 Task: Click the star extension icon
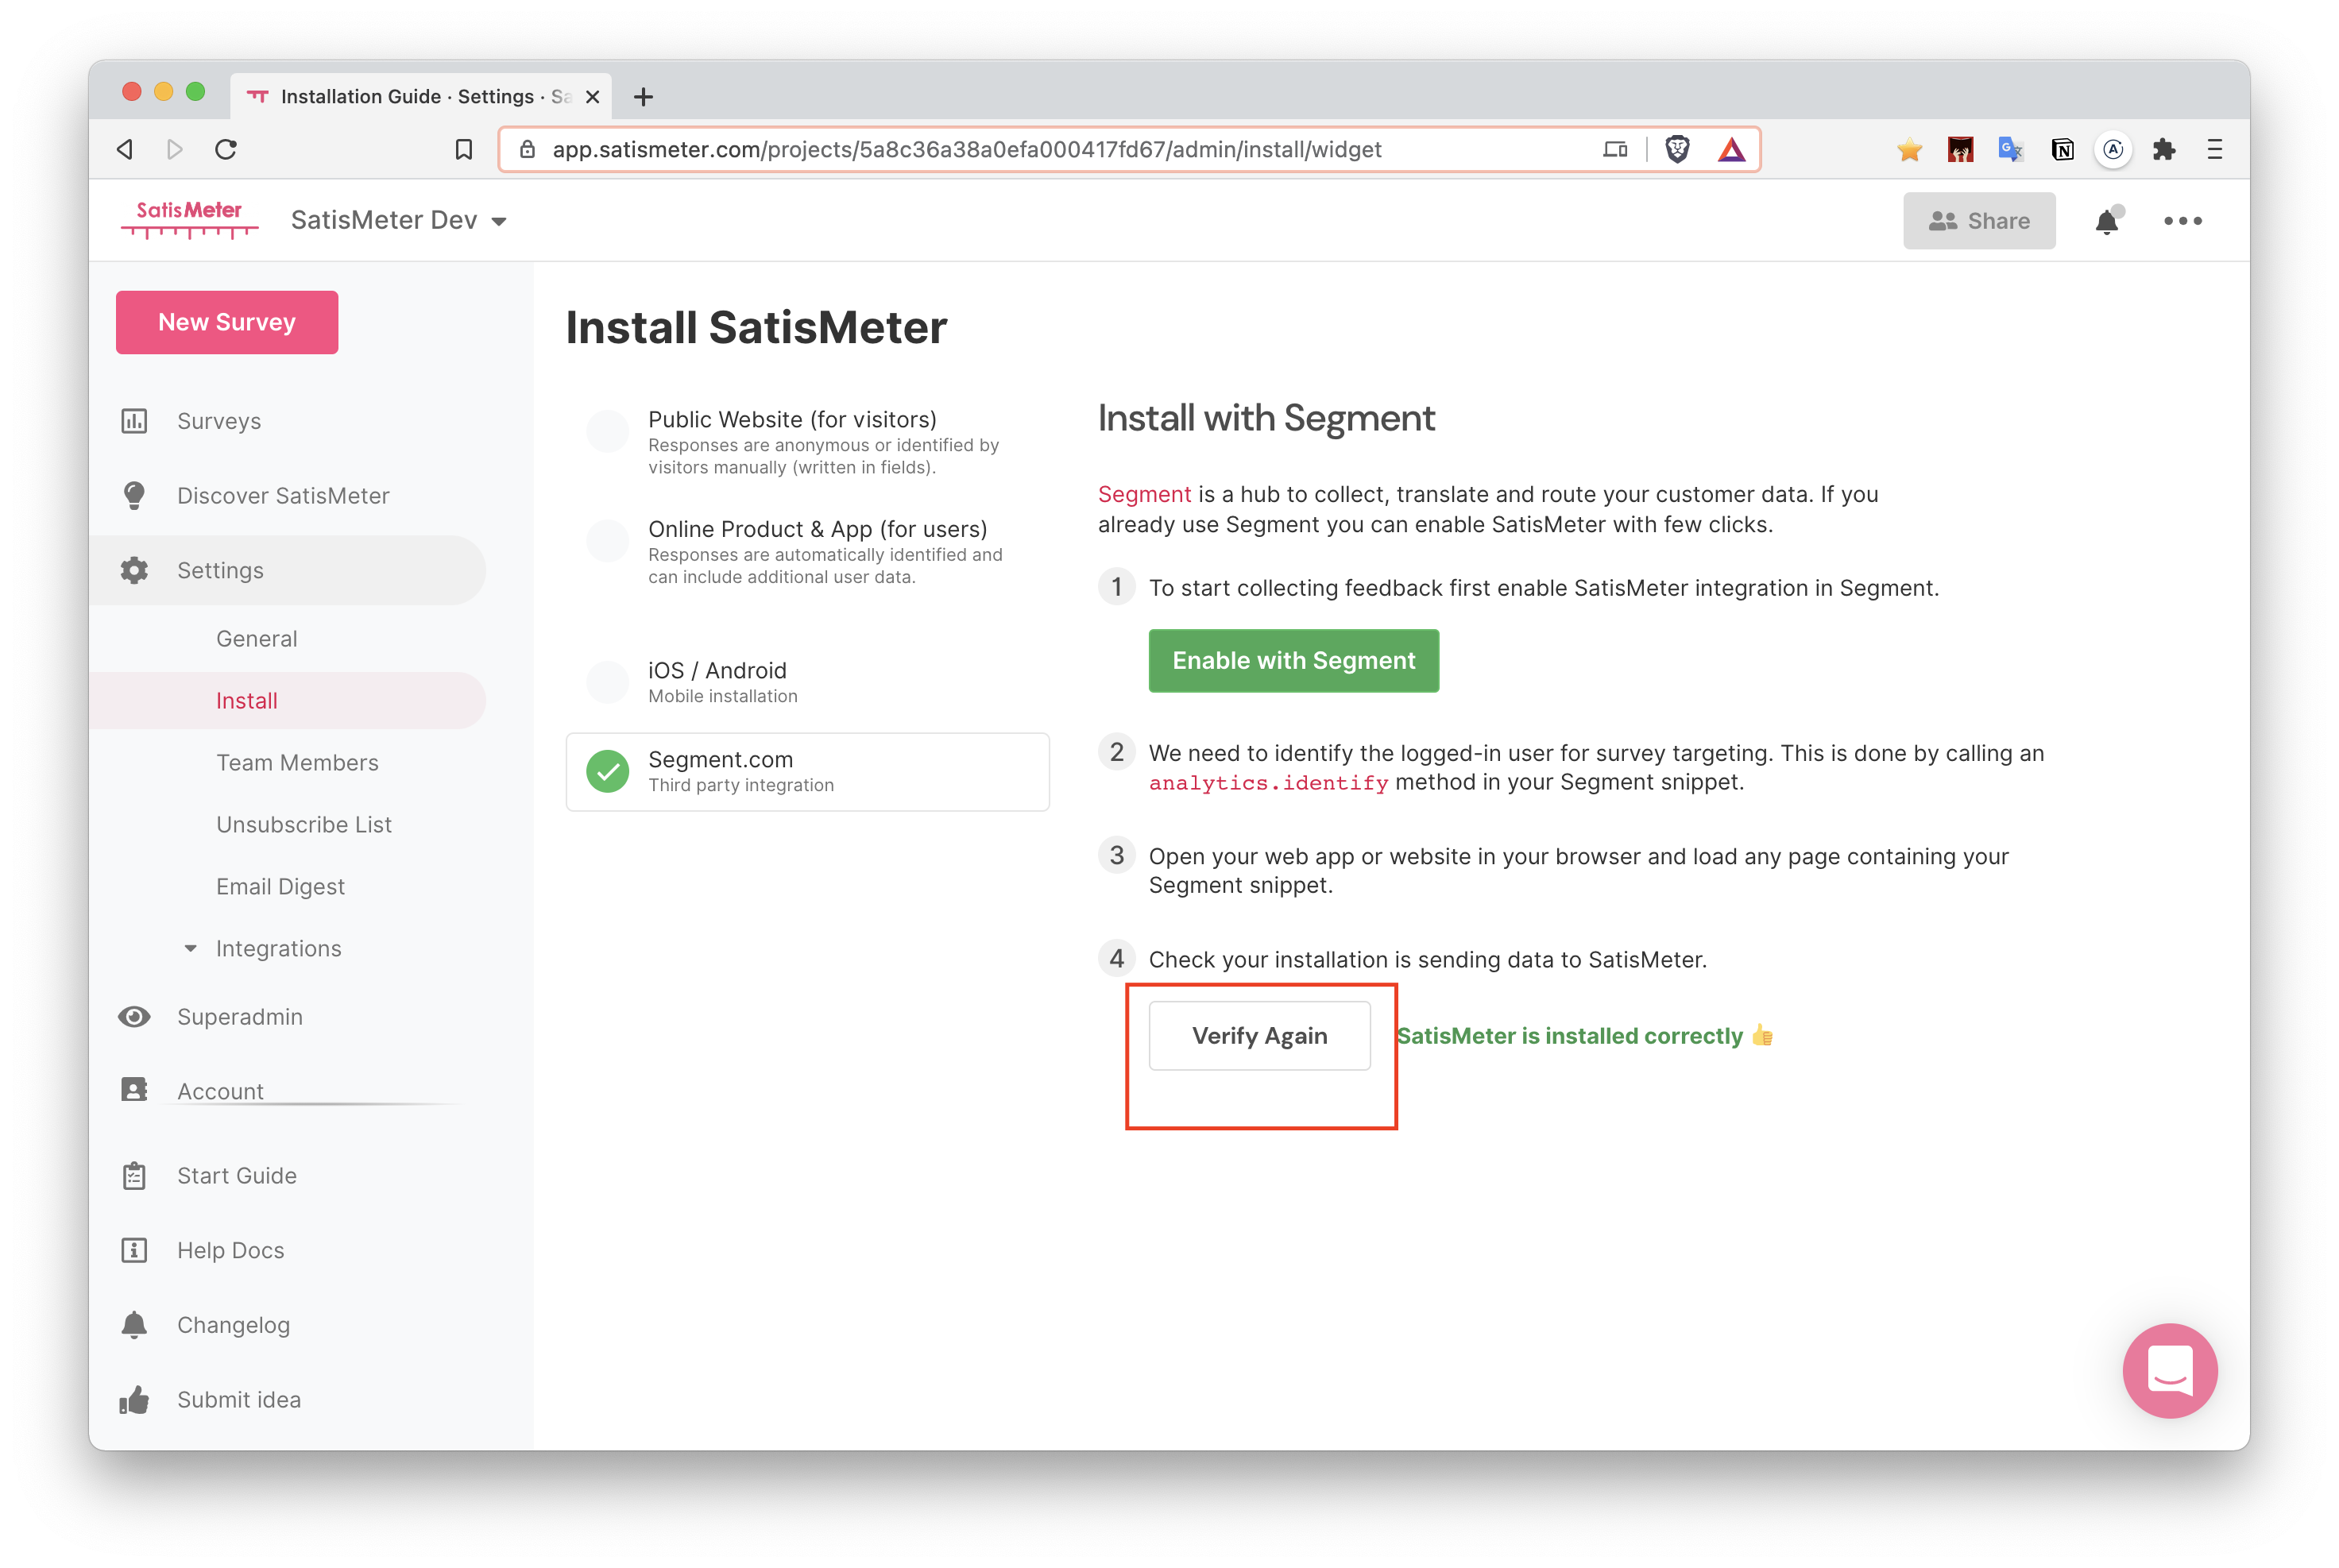(1909, 149)
